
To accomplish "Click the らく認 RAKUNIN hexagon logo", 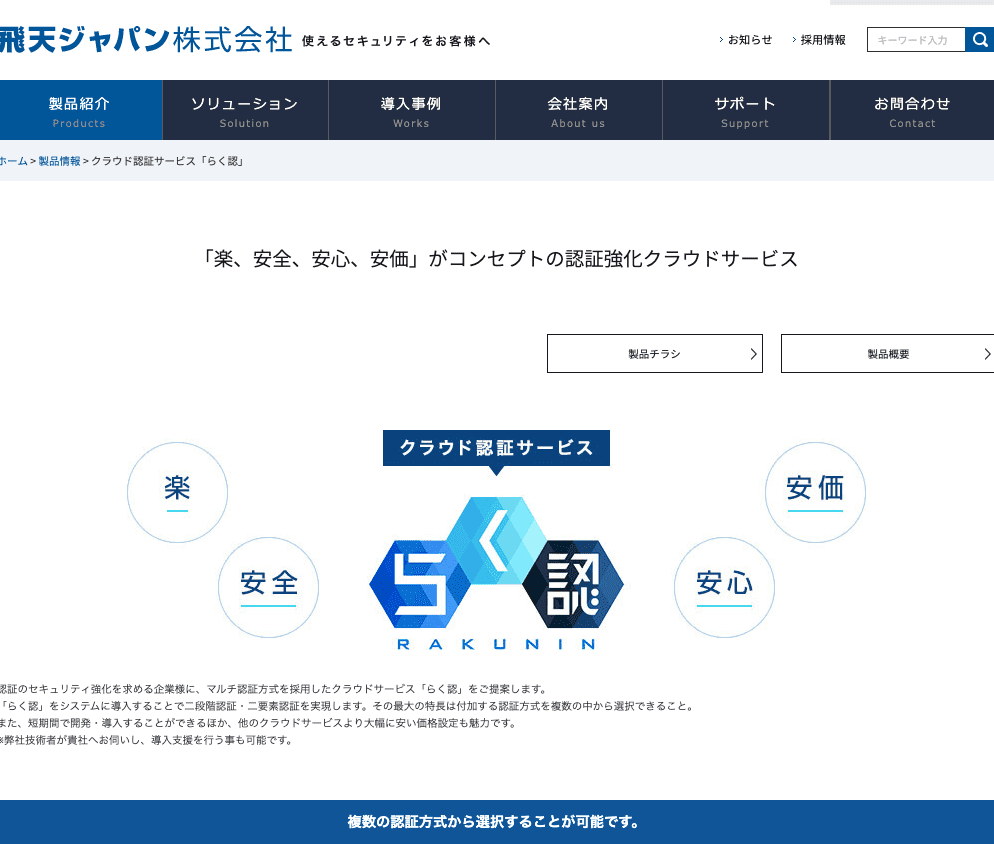I will click(x=496, y=573).
